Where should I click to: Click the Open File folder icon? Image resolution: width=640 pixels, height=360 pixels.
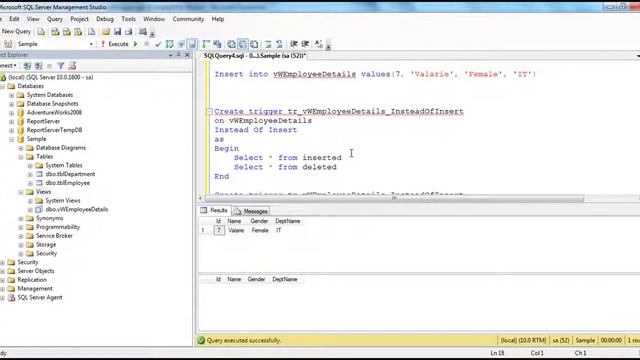[106, 32]
